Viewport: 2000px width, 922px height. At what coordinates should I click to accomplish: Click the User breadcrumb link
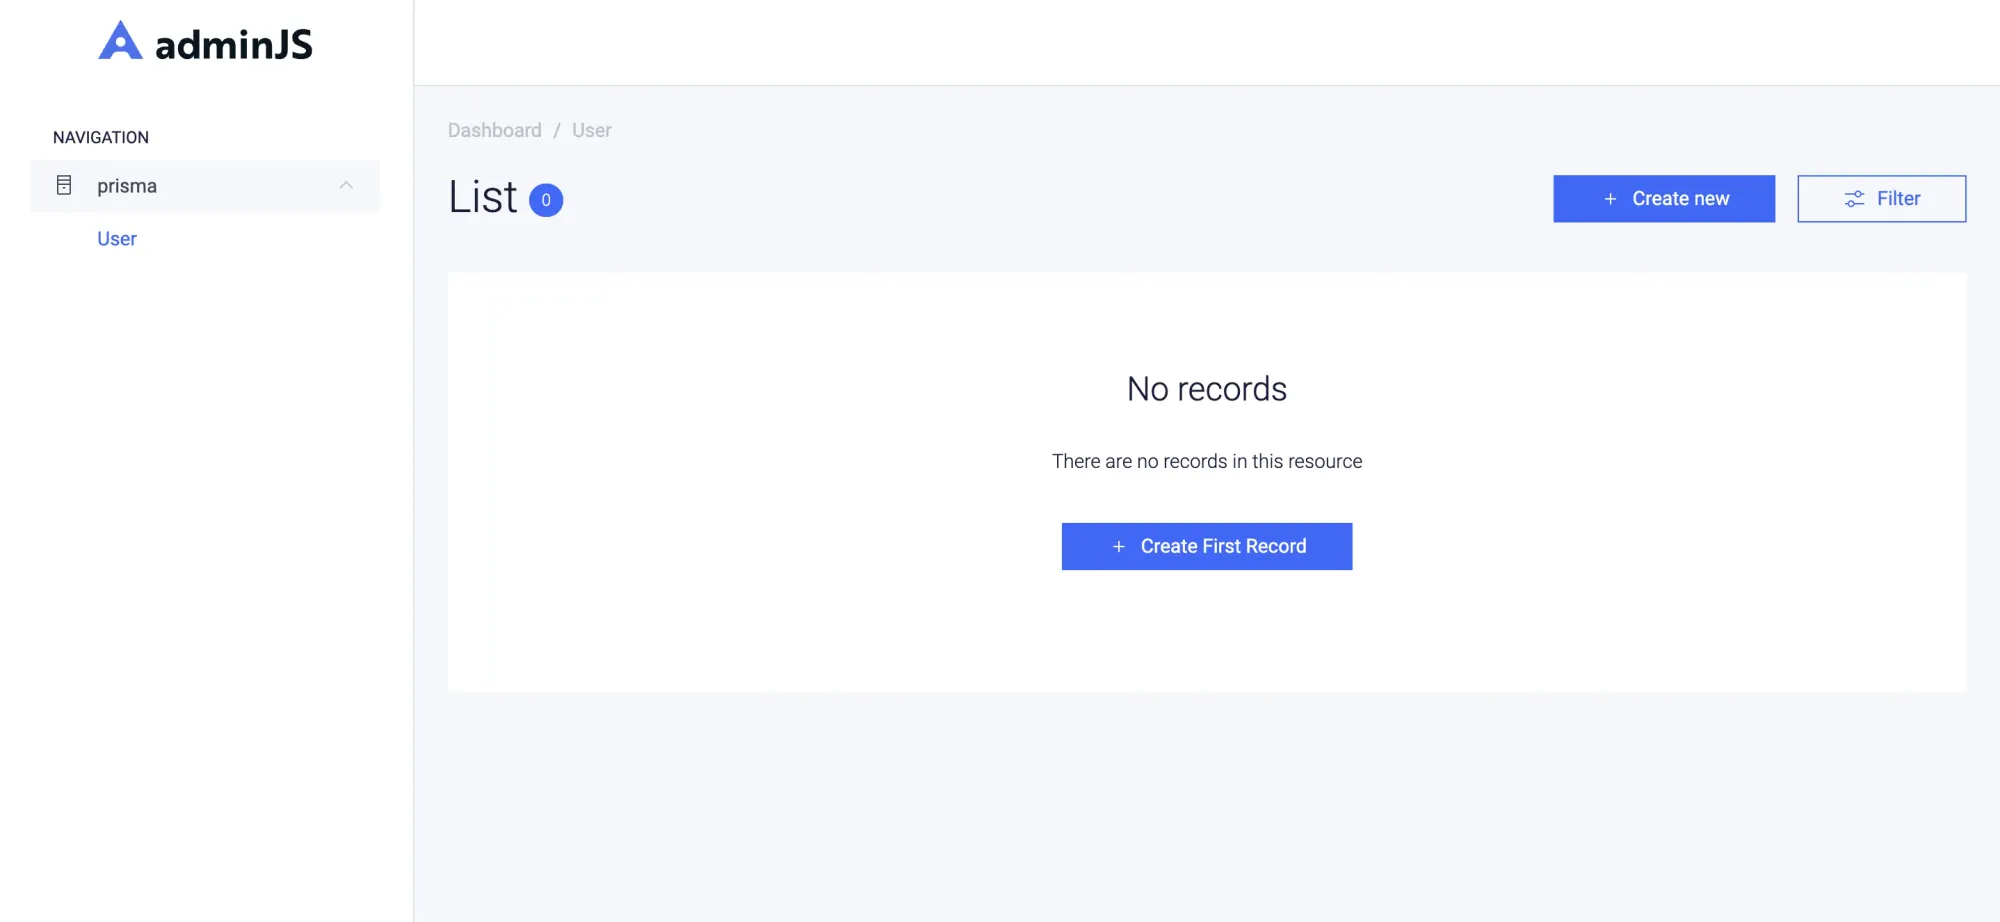click(x=592, y=130)
